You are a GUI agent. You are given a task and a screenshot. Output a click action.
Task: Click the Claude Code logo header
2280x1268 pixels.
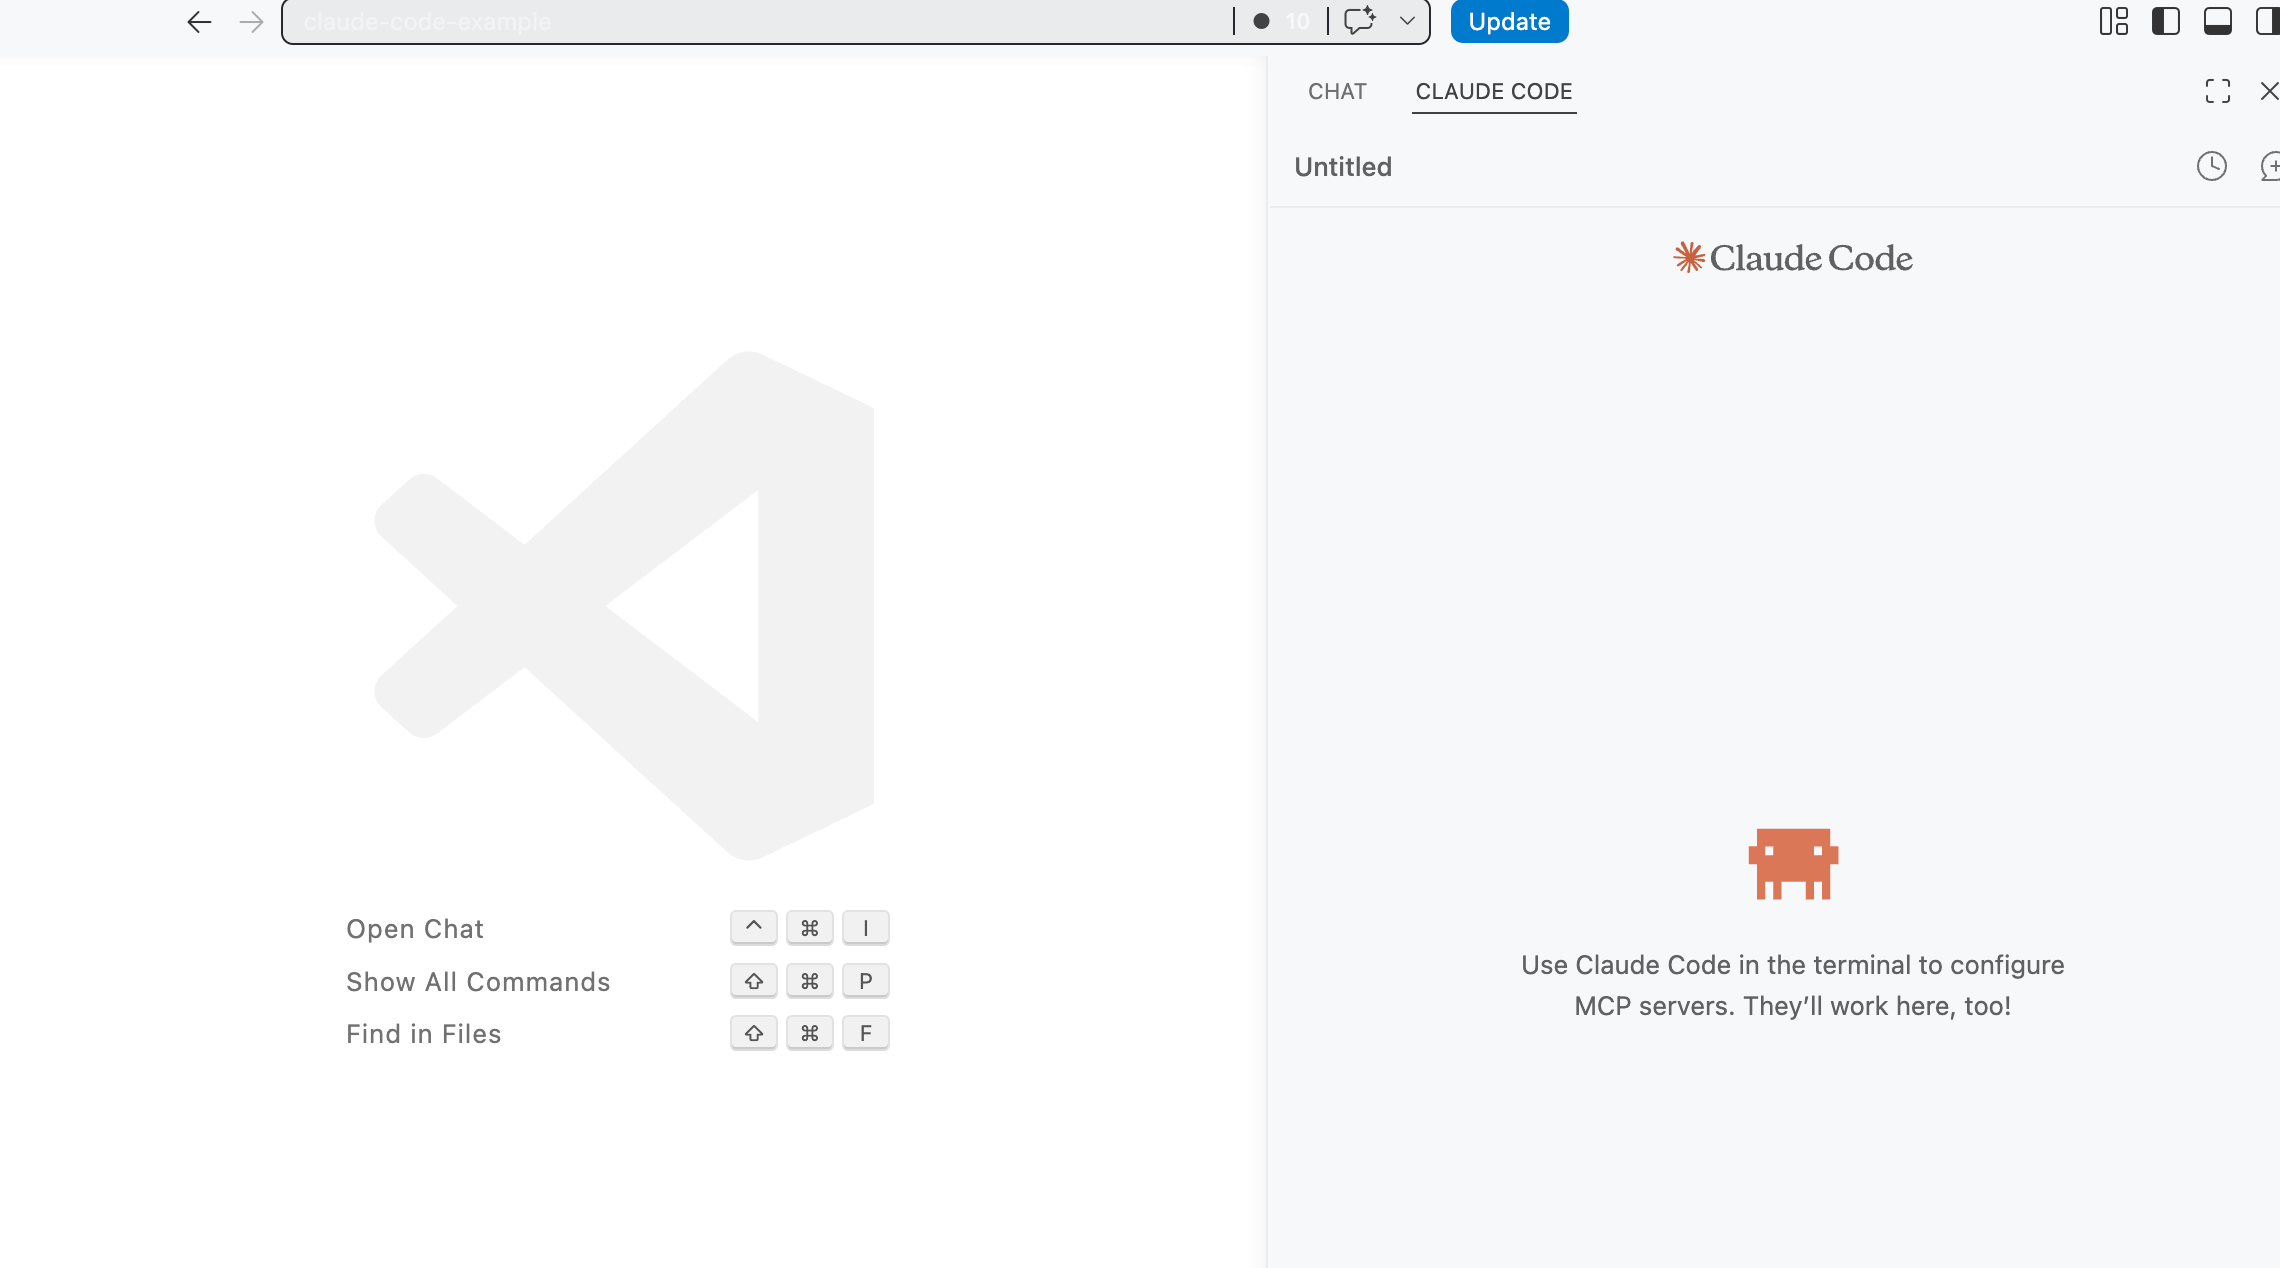click(1793, 258)
